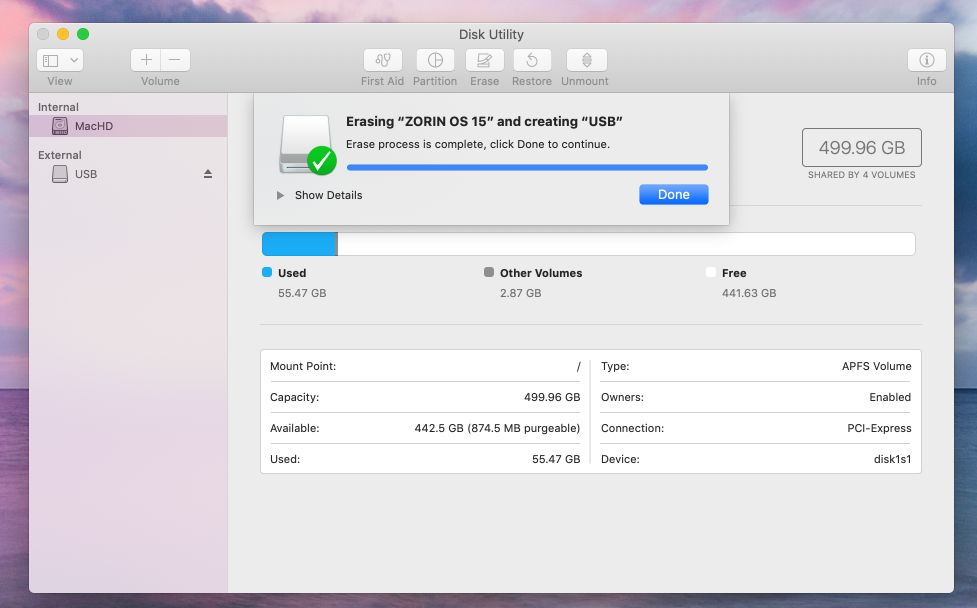Select MacHD in the sidebar

(x=94, y=126)
